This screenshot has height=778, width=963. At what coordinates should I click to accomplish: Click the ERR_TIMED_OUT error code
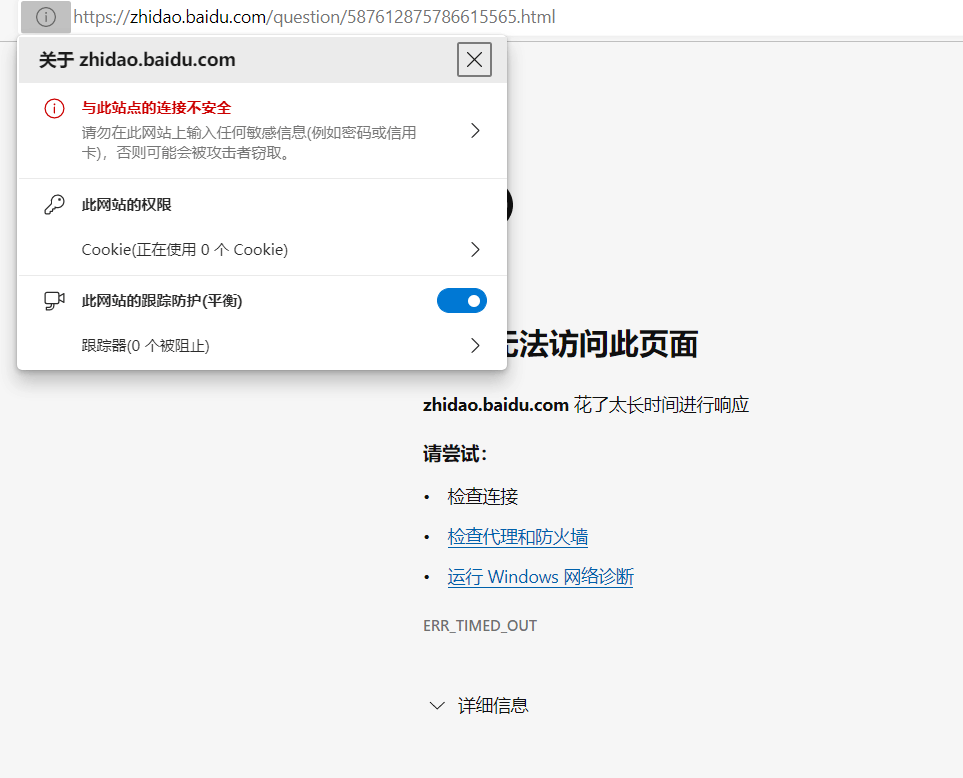[x=480, y=626]
